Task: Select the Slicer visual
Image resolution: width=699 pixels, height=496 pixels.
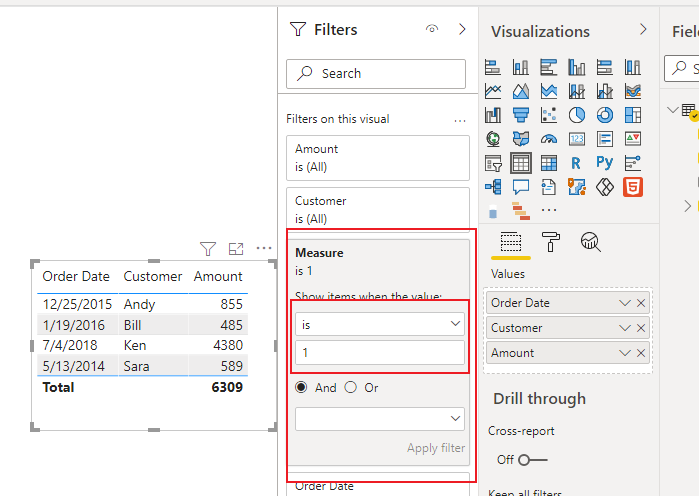Action: [x=493, y=163]
